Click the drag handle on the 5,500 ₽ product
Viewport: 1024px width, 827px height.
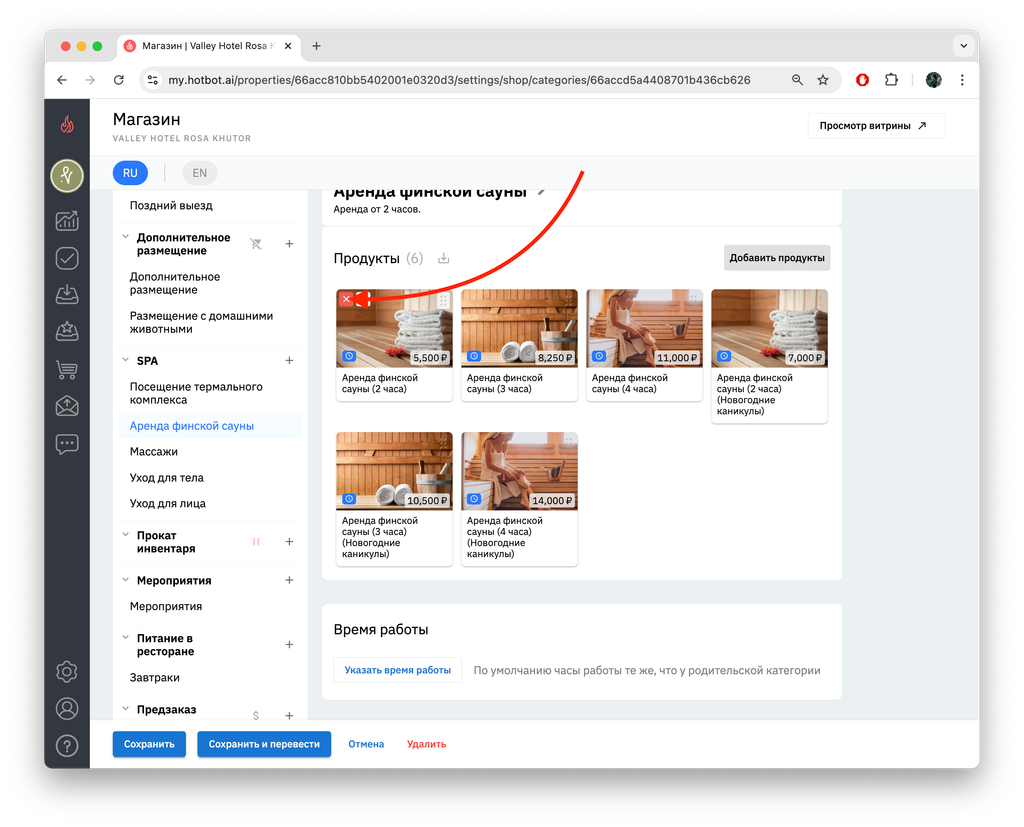click(x=443, y=300)
